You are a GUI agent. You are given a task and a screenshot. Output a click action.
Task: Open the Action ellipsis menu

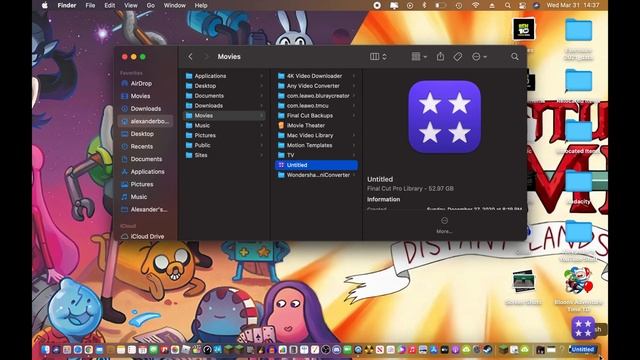coord(479,57)
